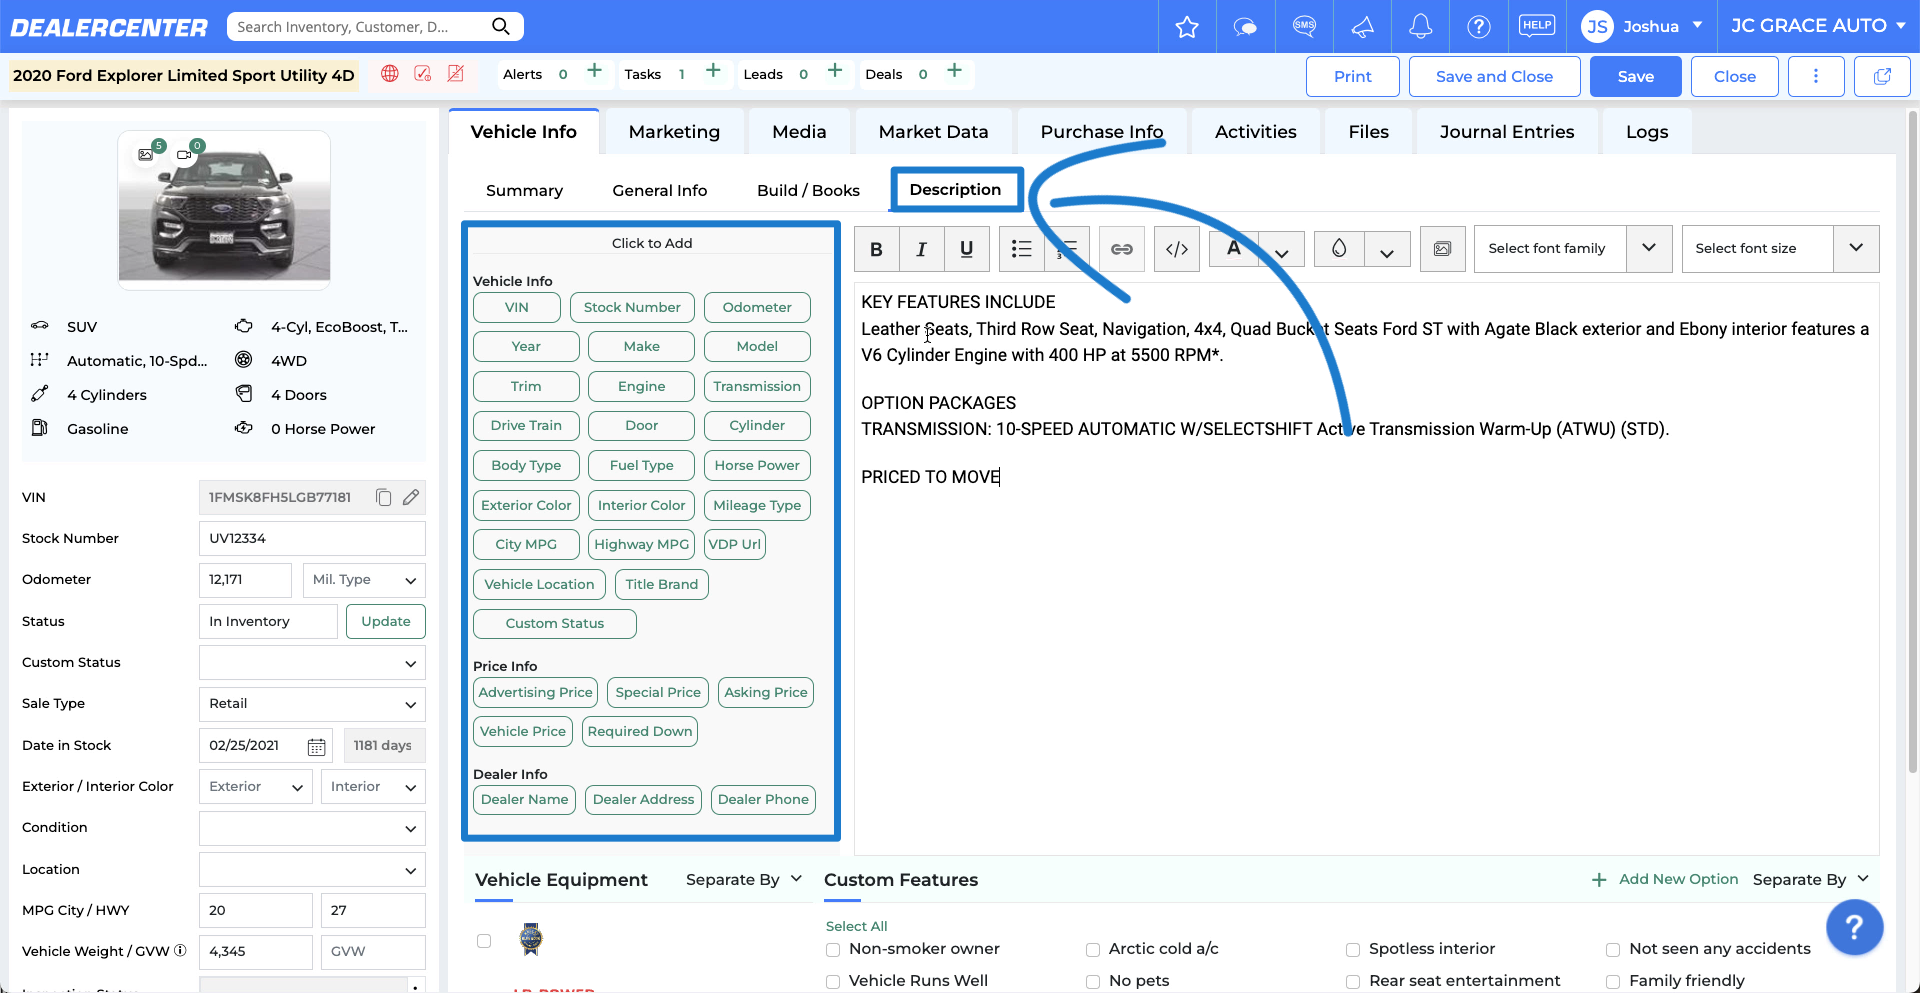Click the HELP chat bubble icon
Screen dimensions: 1920x993
pos(1537,26)
